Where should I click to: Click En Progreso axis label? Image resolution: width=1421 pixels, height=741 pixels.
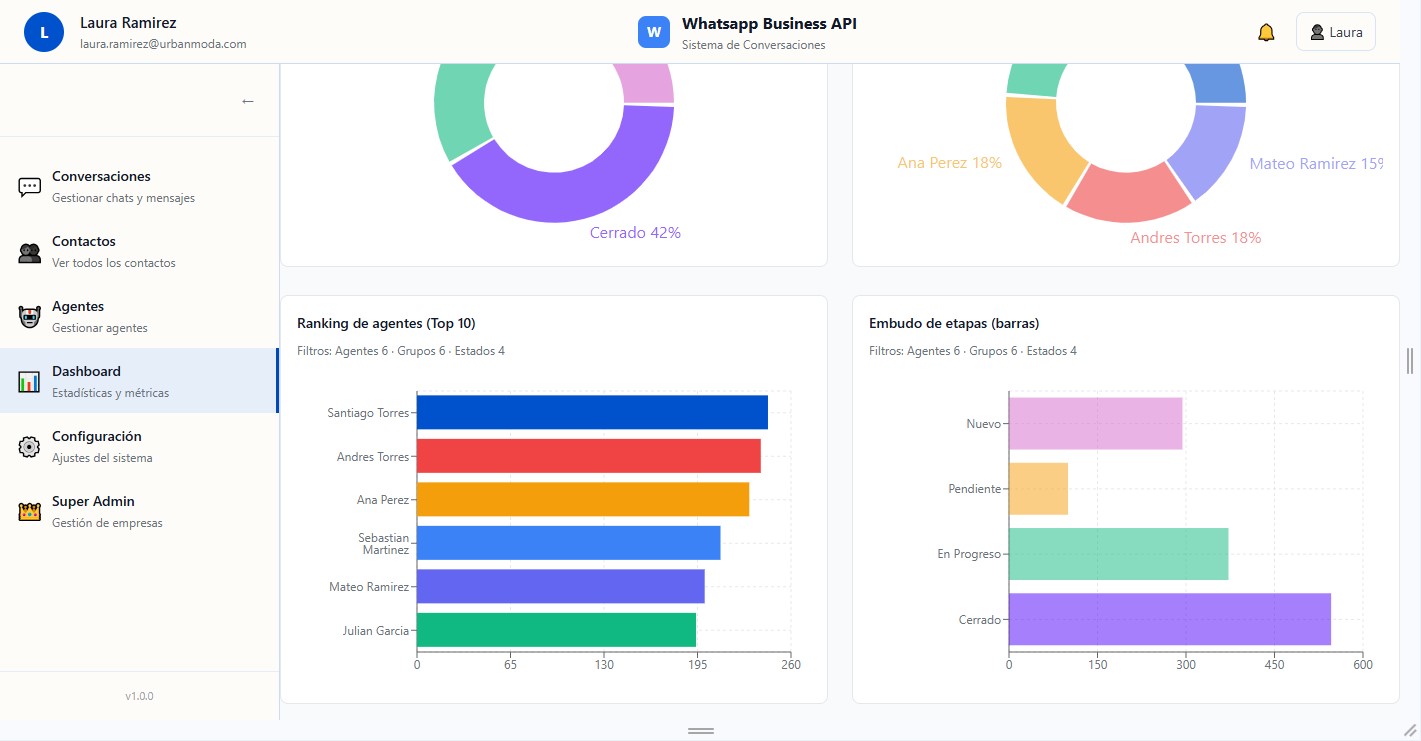click(969, 554)
